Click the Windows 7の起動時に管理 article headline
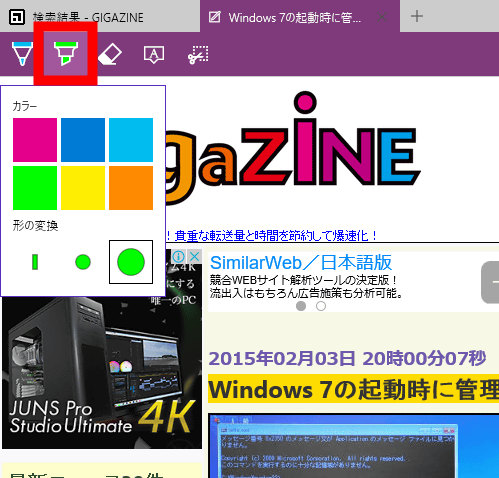 pyautogui.click(x=353, y=389)
